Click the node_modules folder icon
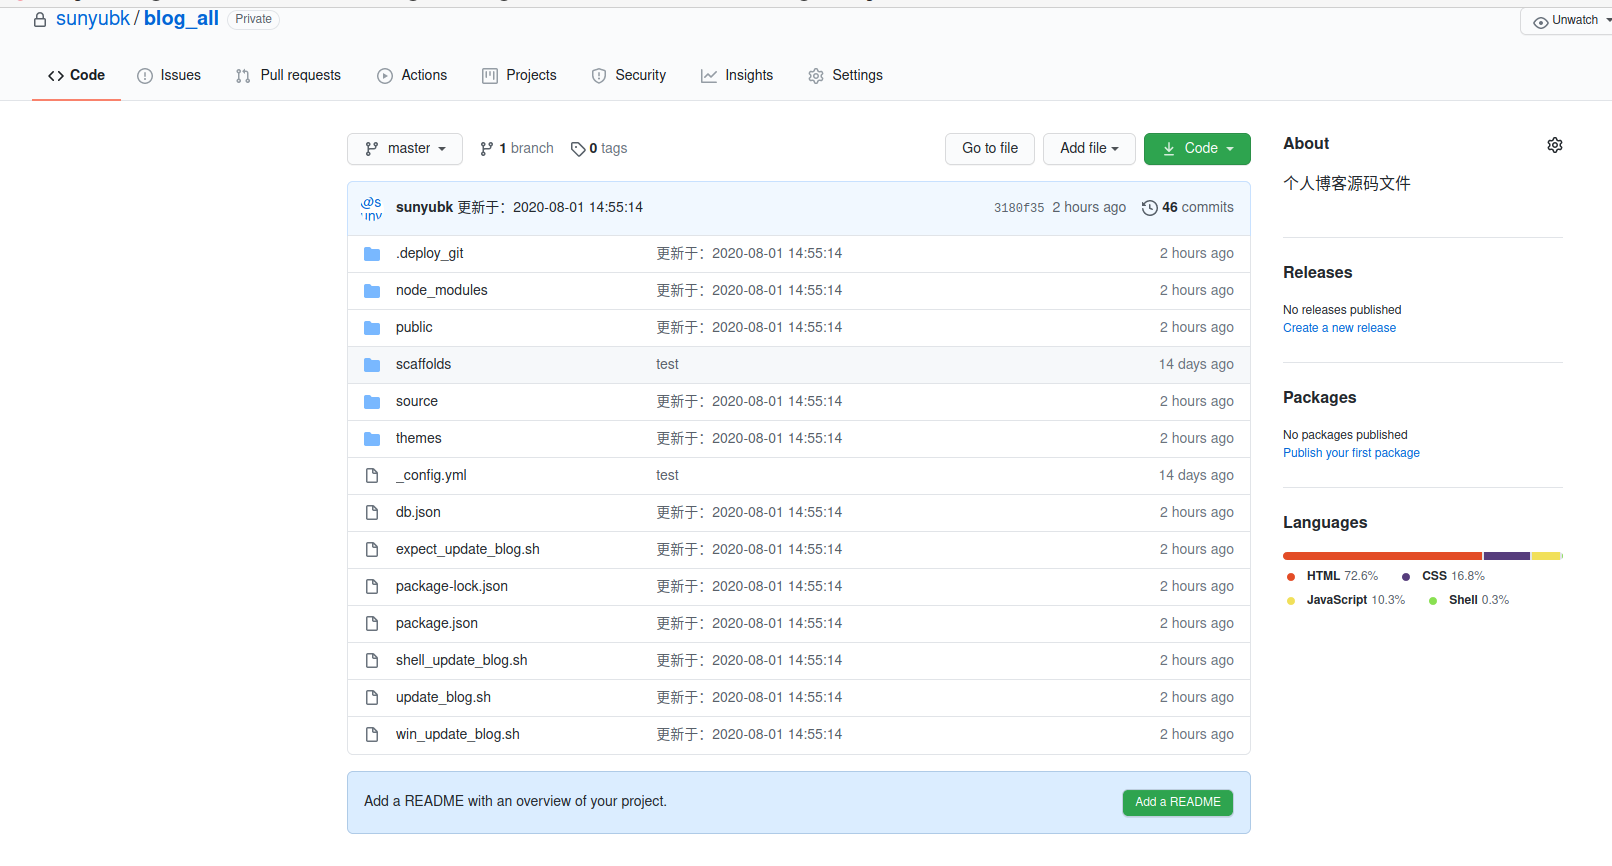This screenshot has height=866, width=1612. [372, 291]
